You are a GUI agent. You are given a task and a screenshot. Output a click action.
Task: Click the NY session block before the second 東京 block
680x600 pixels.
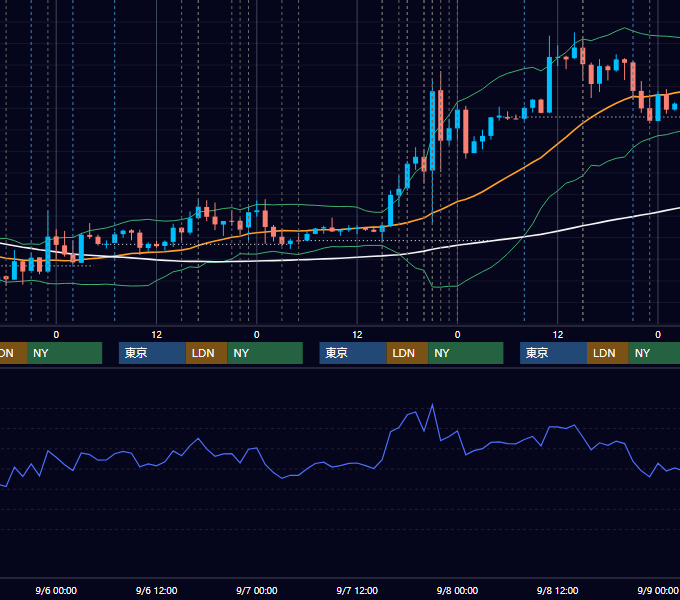click(265, 353)
